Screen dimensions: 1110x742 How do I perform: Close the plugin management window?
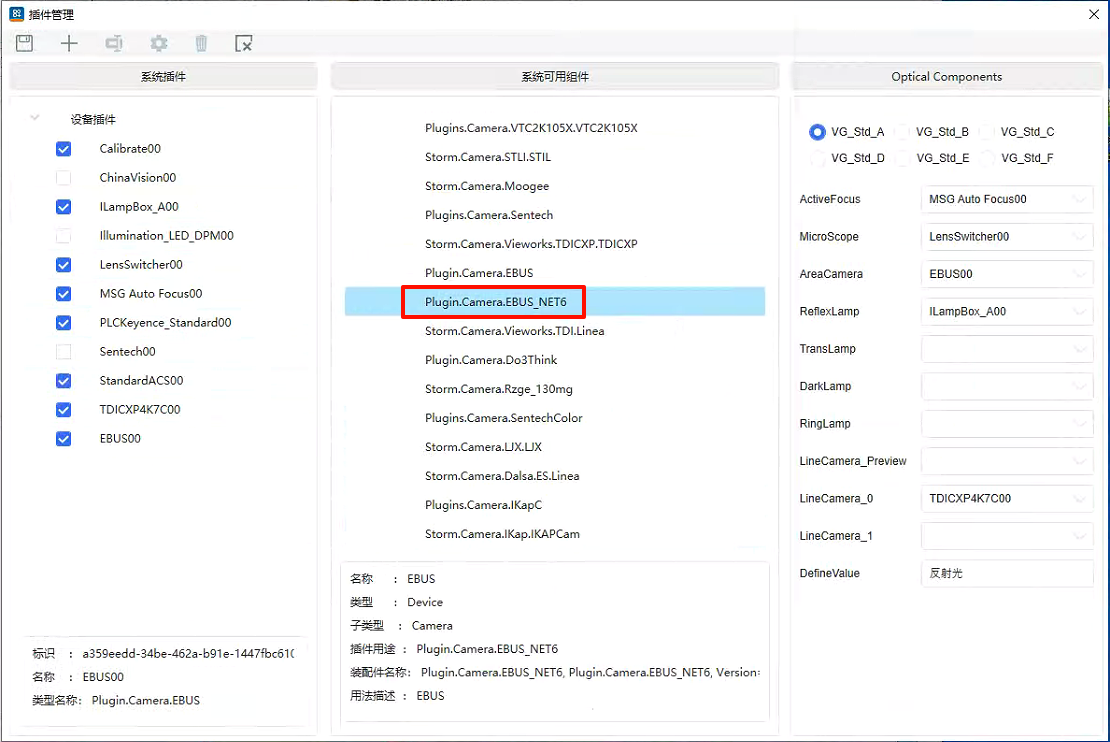coord(1093,14)
